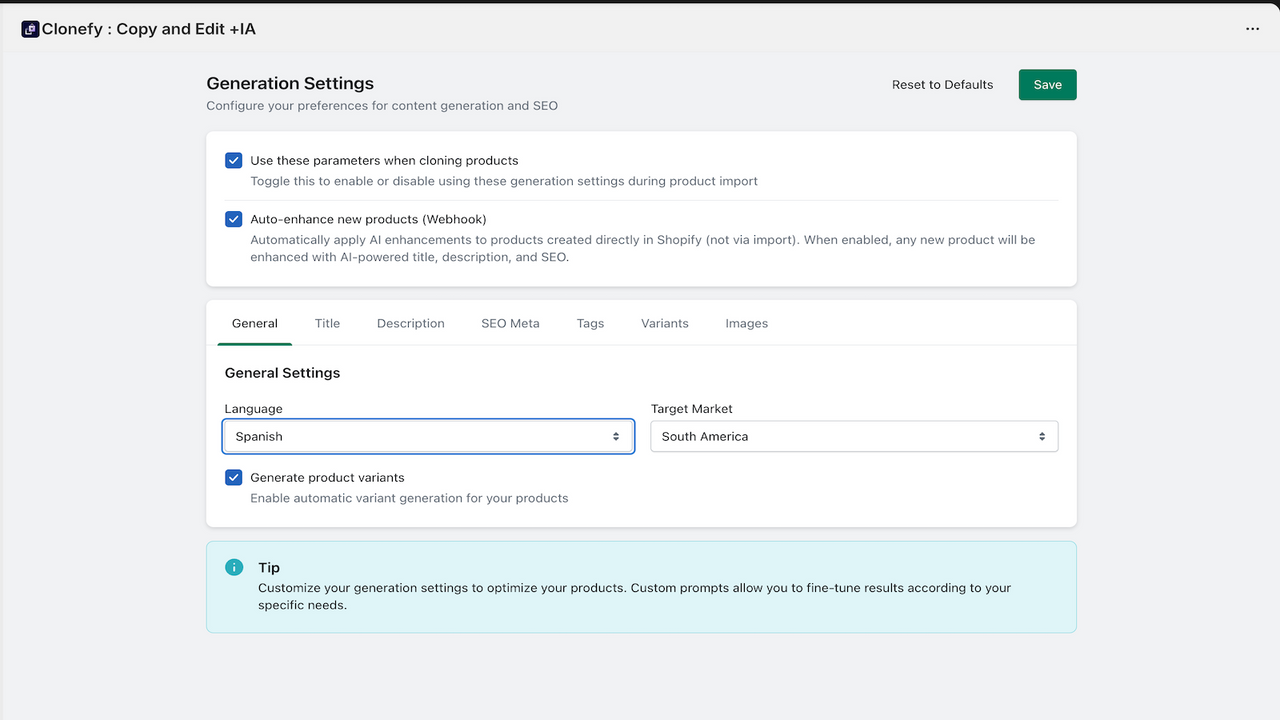Viewport: 1280px width, 720px height.
Task: Click the Clonefy : Copy and Edit +IA title
Action: pos(149,29)
